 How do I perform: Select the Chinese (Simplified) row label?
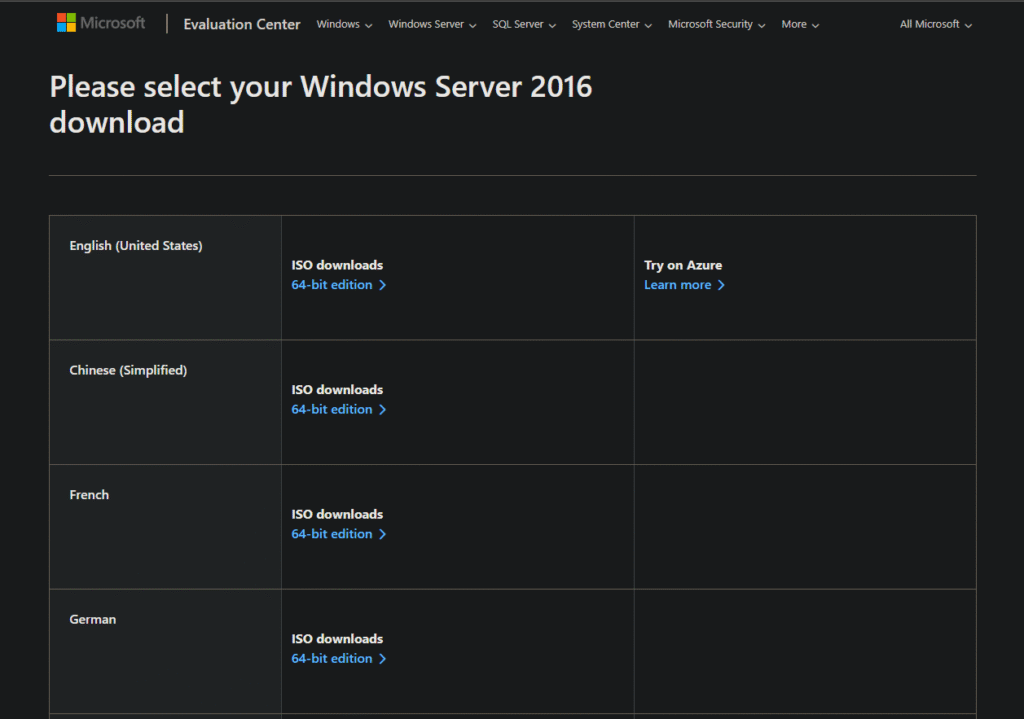128,370
